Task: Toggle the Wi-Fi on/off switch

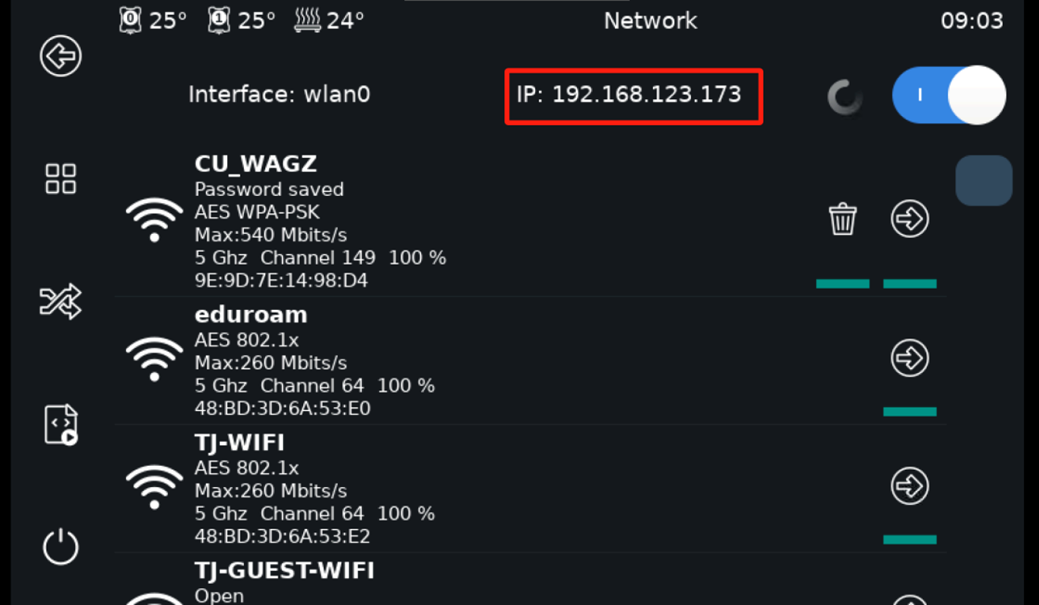Action: tap(948, 95)
